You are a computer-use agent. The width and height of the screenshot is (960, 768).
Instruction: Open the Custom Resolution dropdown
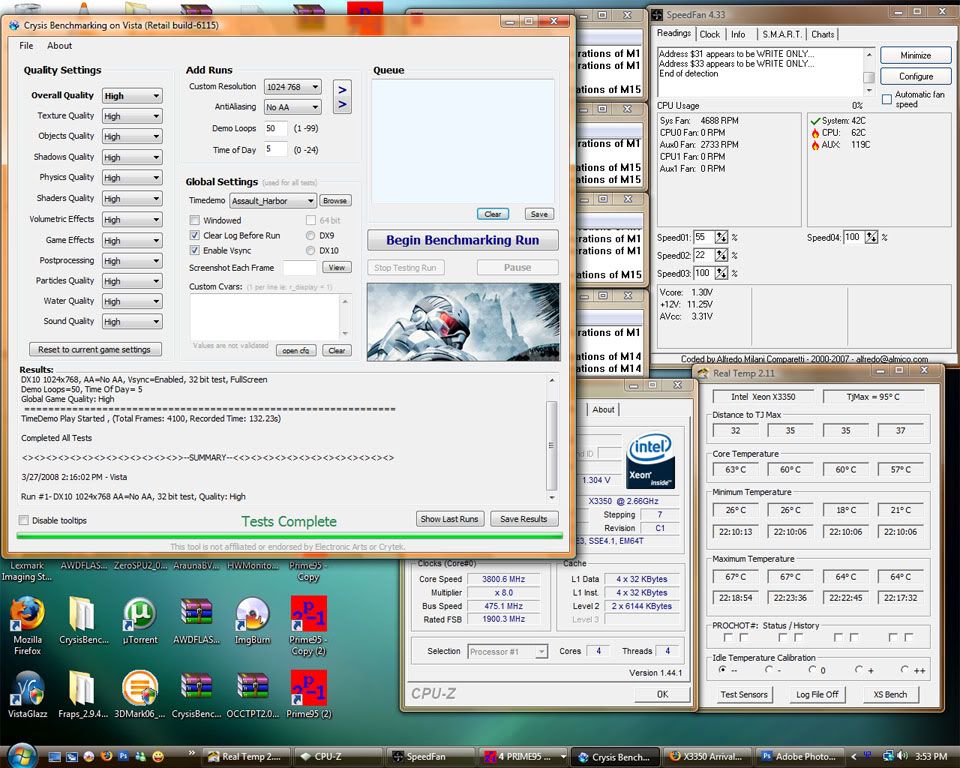click(293, 87)
